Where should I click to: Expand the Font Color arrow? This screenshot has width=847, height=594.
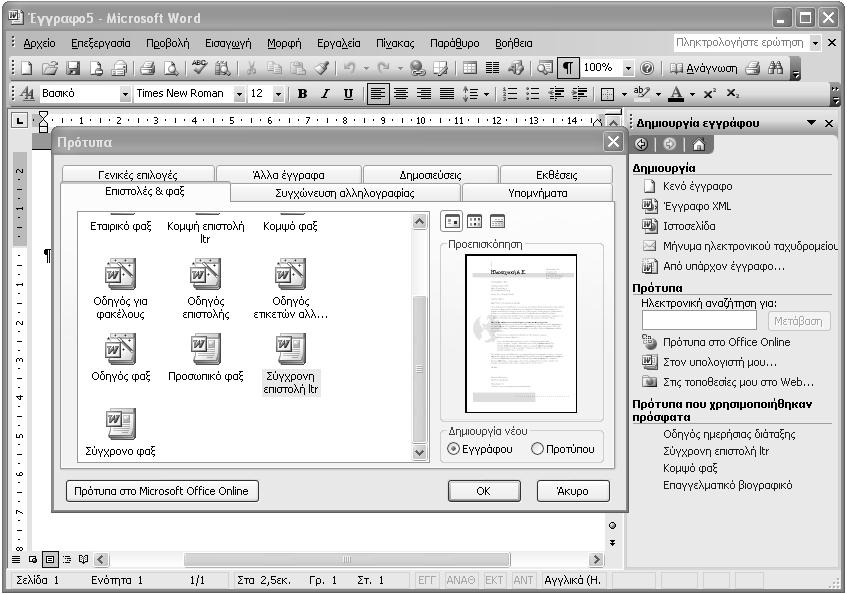[x=692, y=94]
